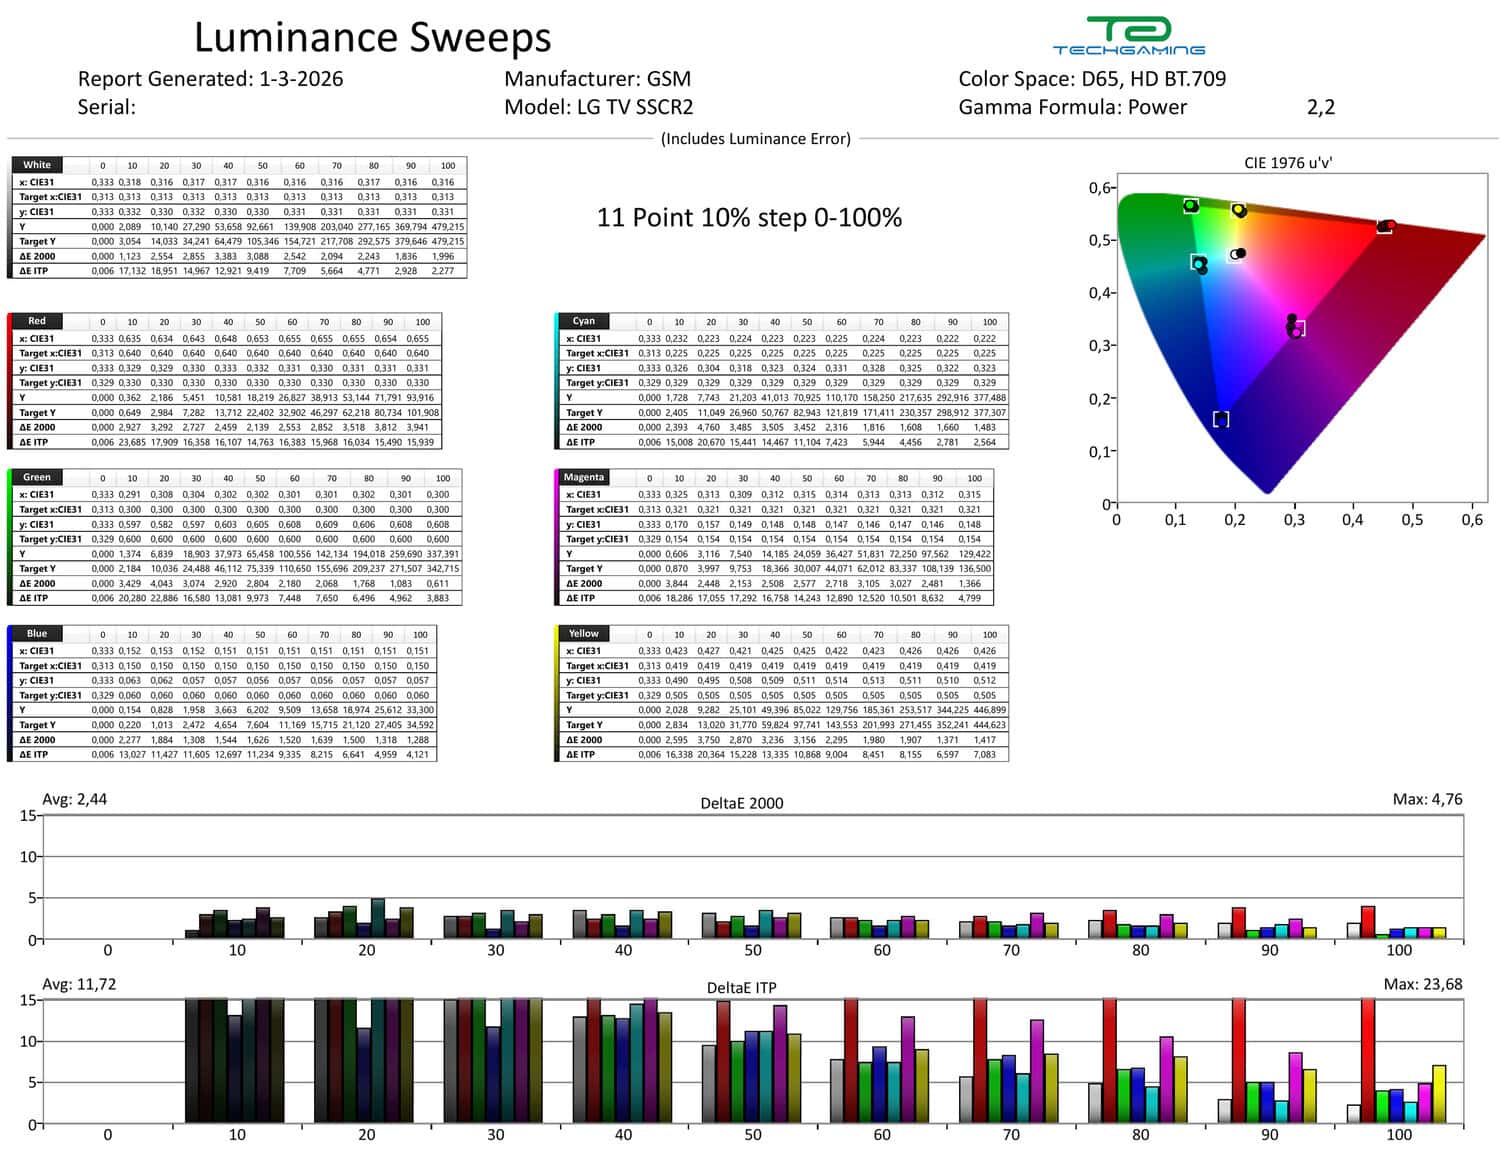Click the white point marker on CIE diagram
1500x1159 pixels.
click(1238, 254)
